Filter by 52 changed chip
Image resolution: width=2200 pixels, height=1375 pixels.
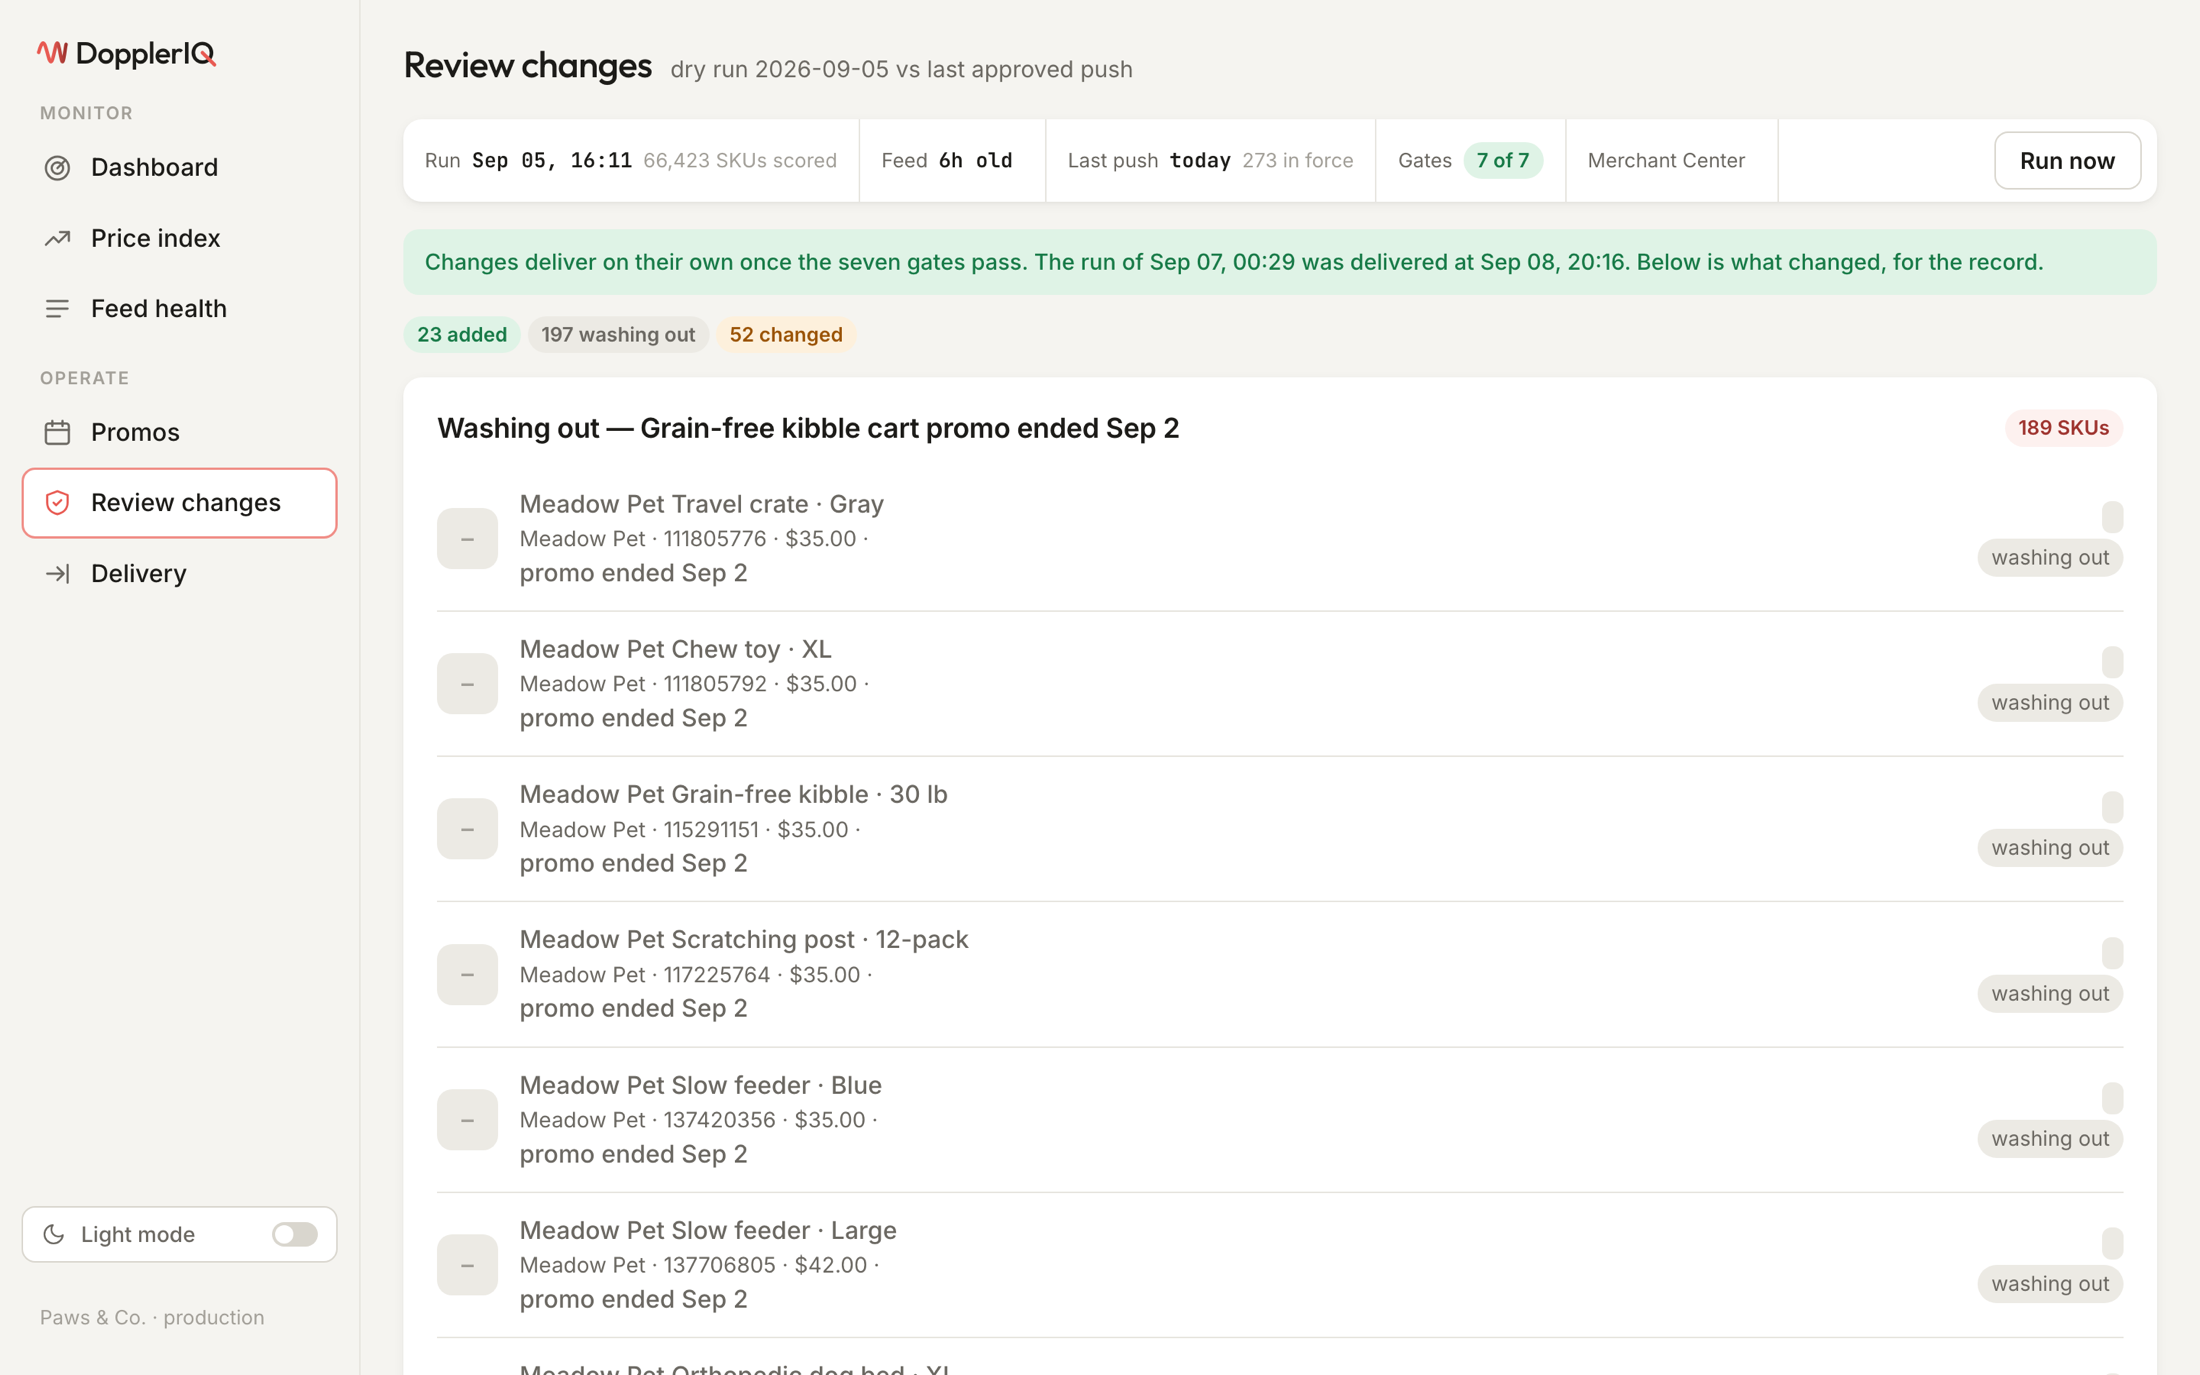[786, 334]
